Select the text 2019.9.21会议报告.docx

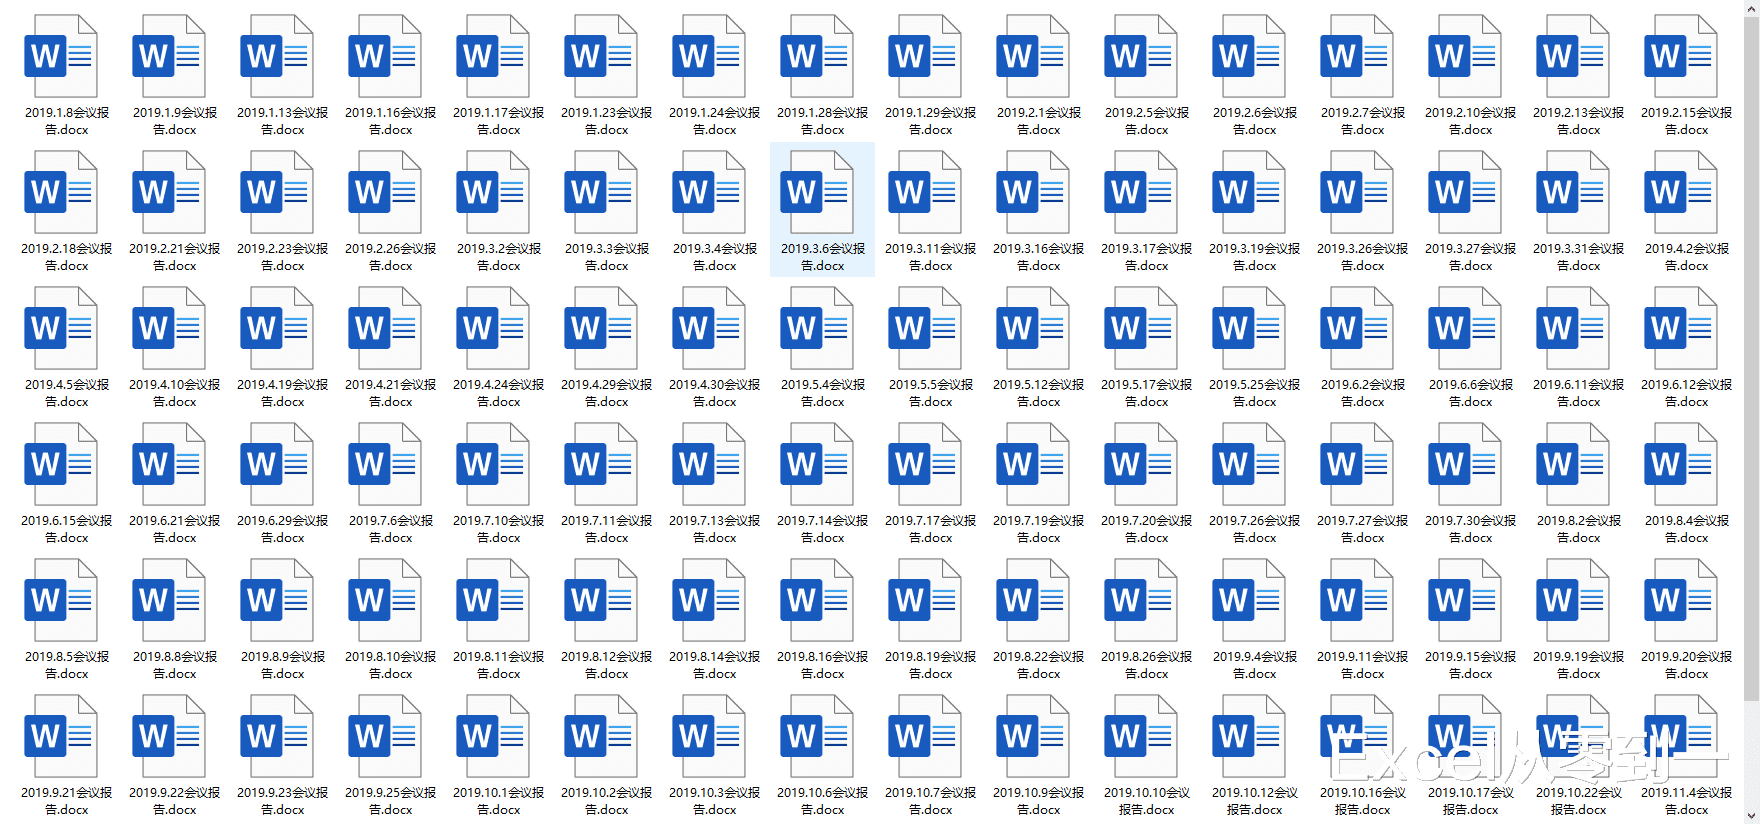[x=67, y=801]
